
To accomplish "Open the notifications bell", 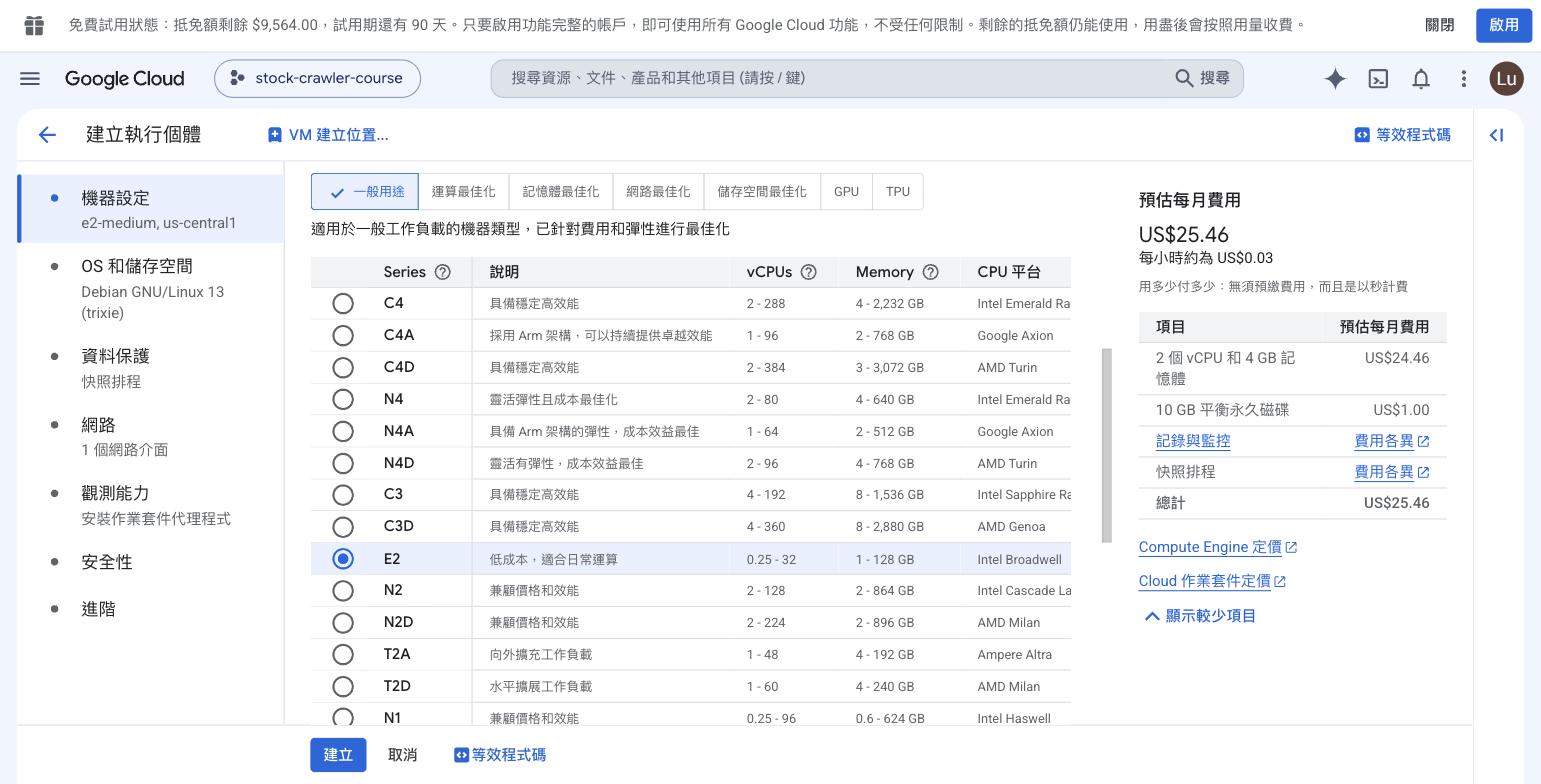I will pos(1421,79).
